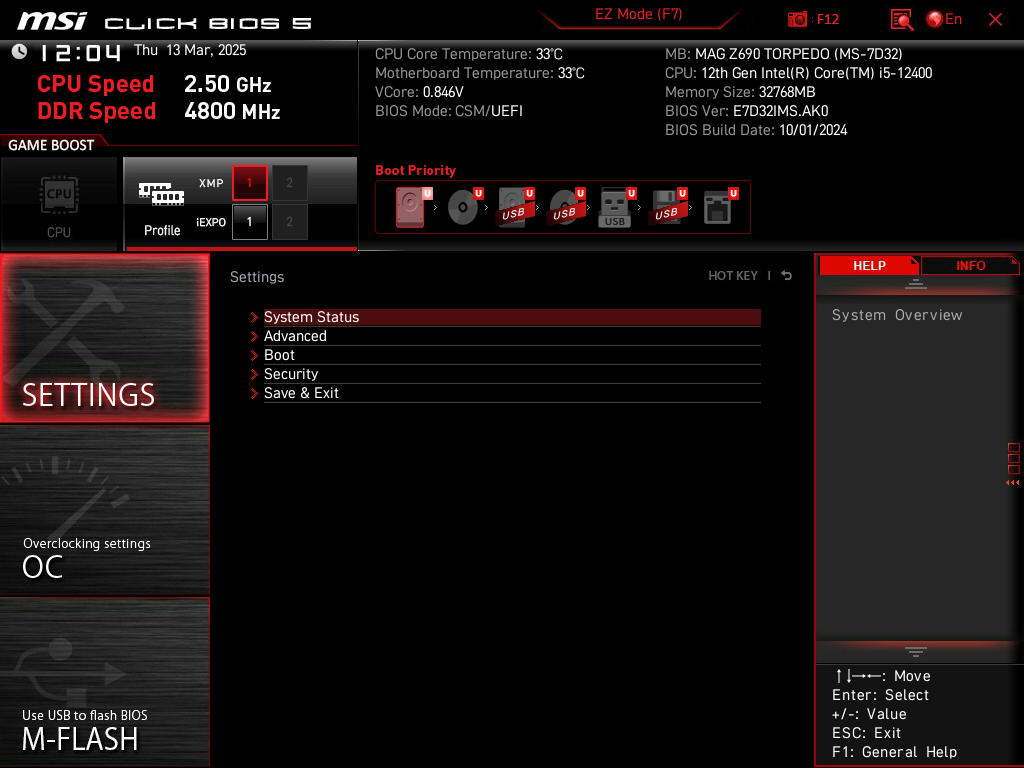Viewport: 1024px width, 768px height.
Task: Switch to the HELP tab
Action: pyautogui.click(x=869, y=265)
